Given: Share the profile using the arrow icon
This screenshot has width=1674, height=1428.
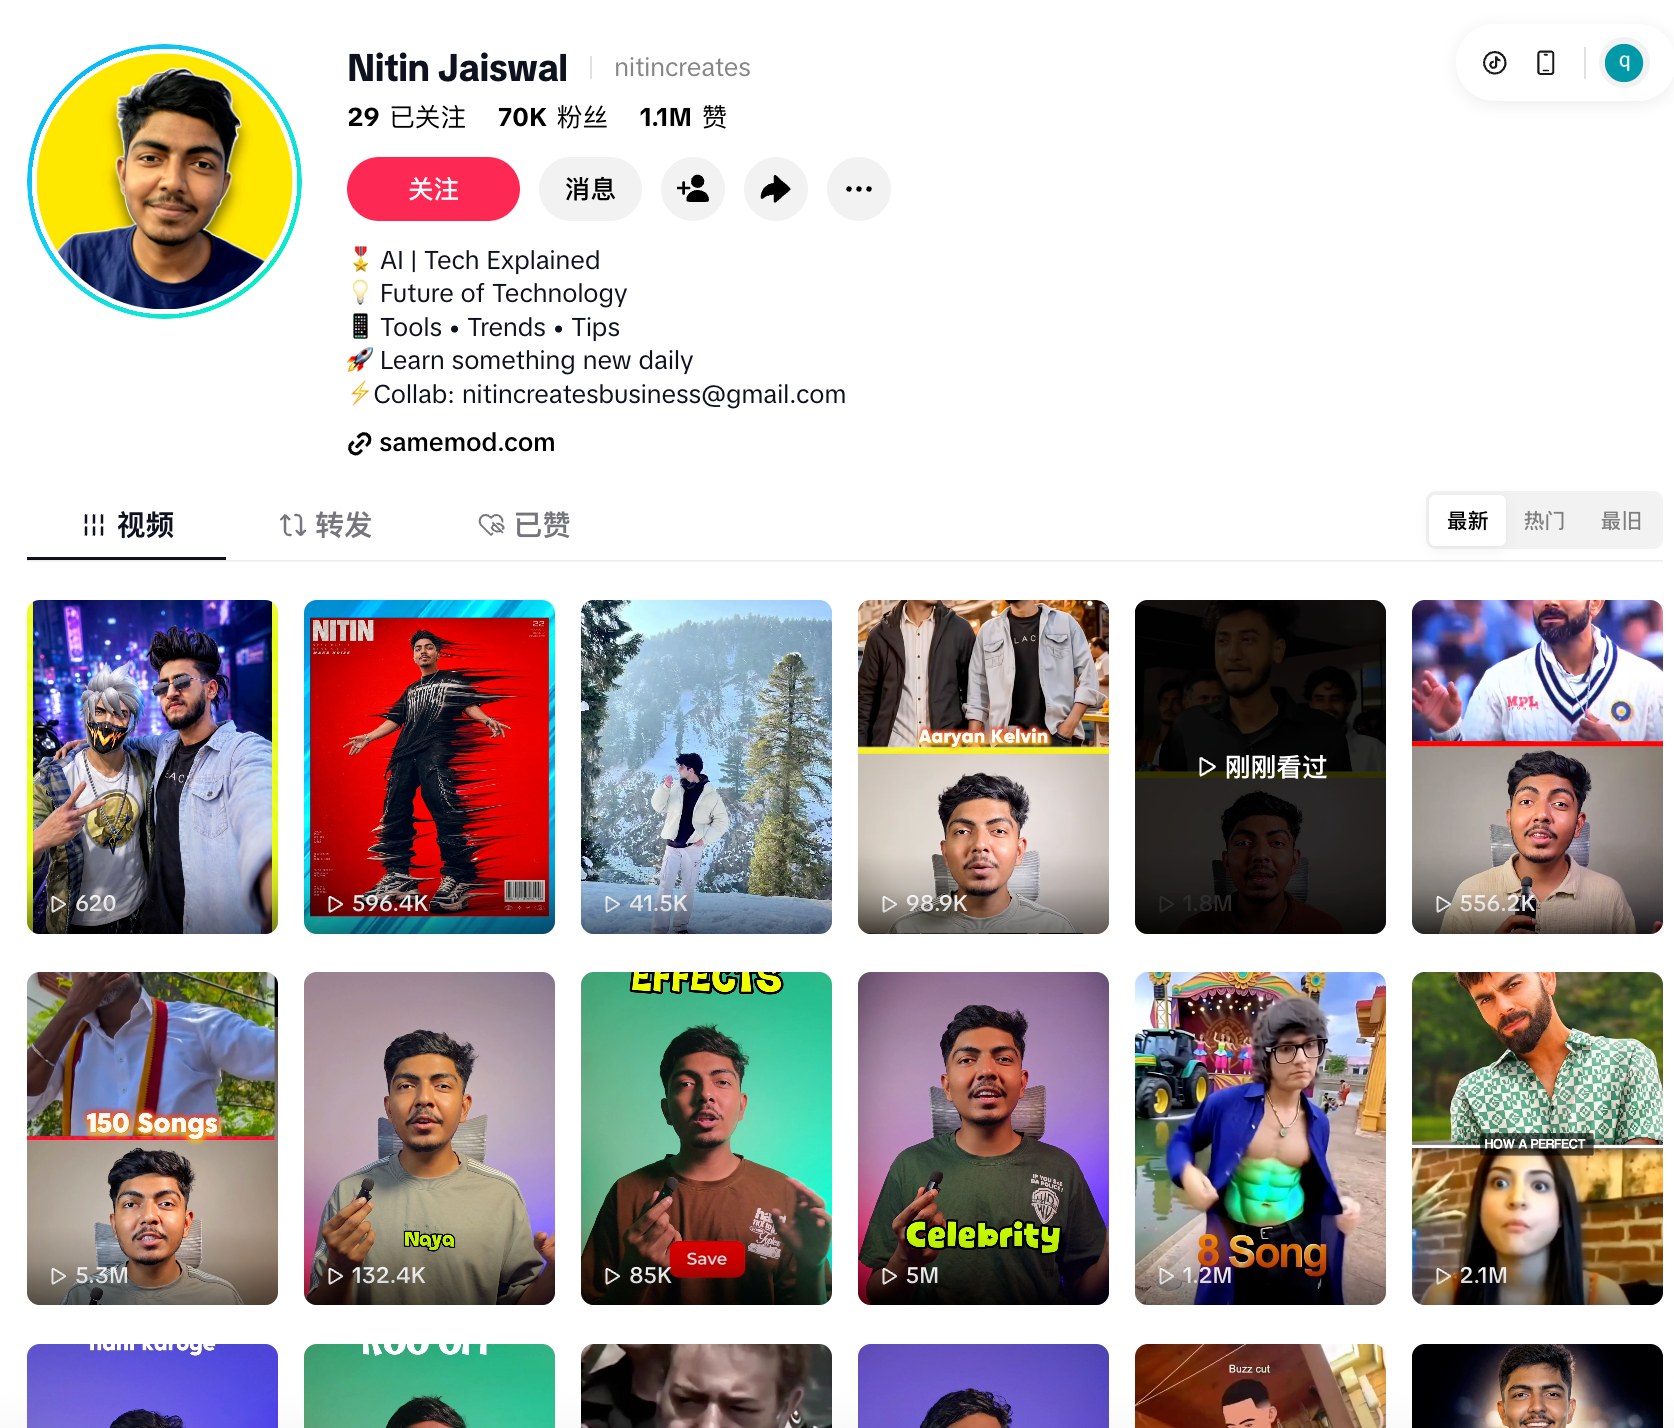Looking at the screenshot, I should click(x=776, y=189).
